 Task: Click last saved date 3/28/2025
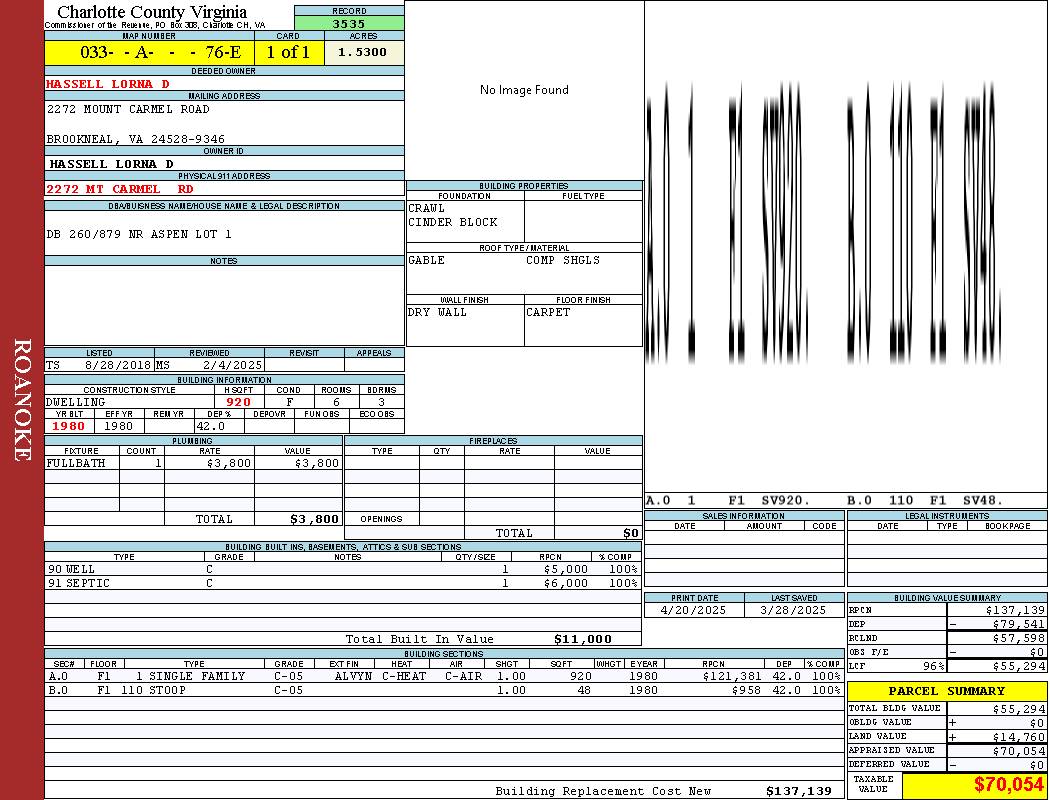click(794, 611)
